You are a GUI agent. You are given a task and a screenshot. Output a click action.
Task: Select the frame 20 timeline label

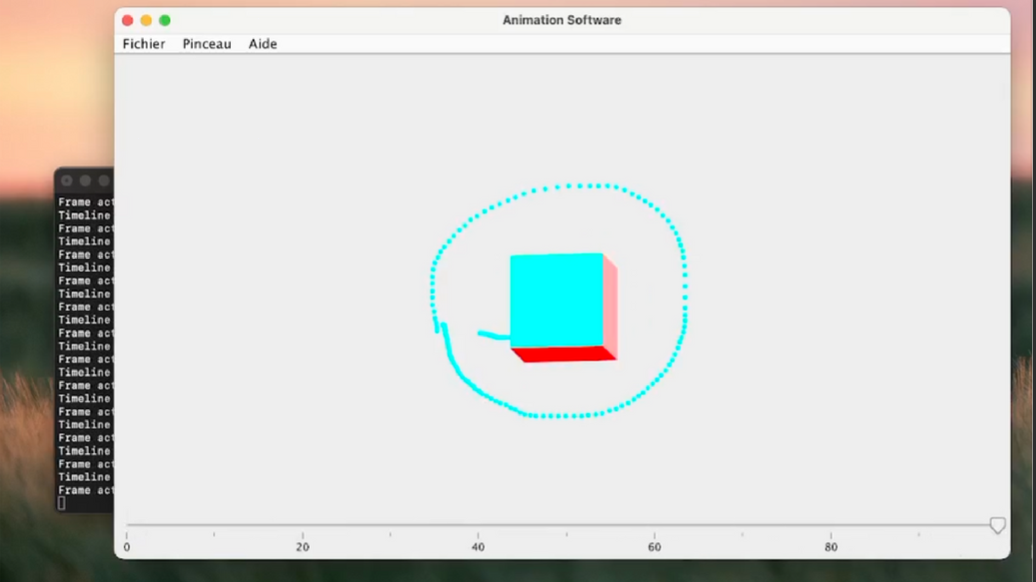(303, 547)
